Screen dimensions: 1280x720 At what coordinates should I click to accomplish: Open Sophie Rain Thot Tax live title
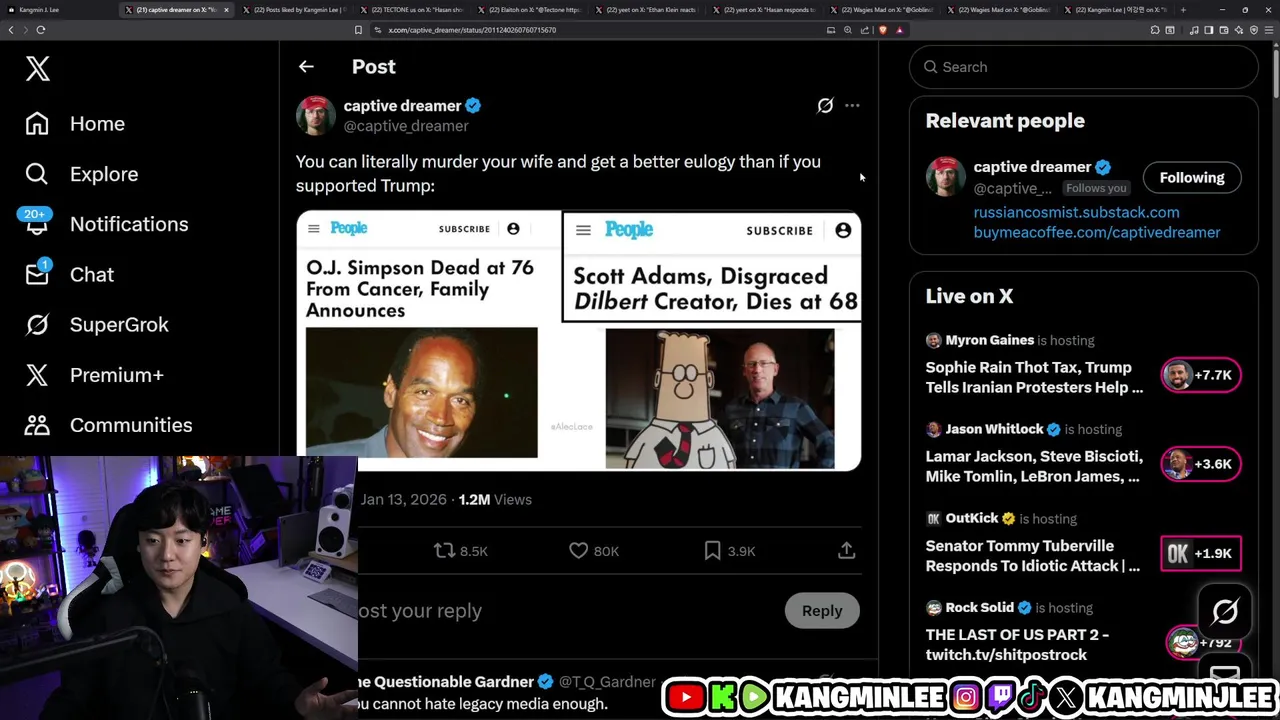1034,377
